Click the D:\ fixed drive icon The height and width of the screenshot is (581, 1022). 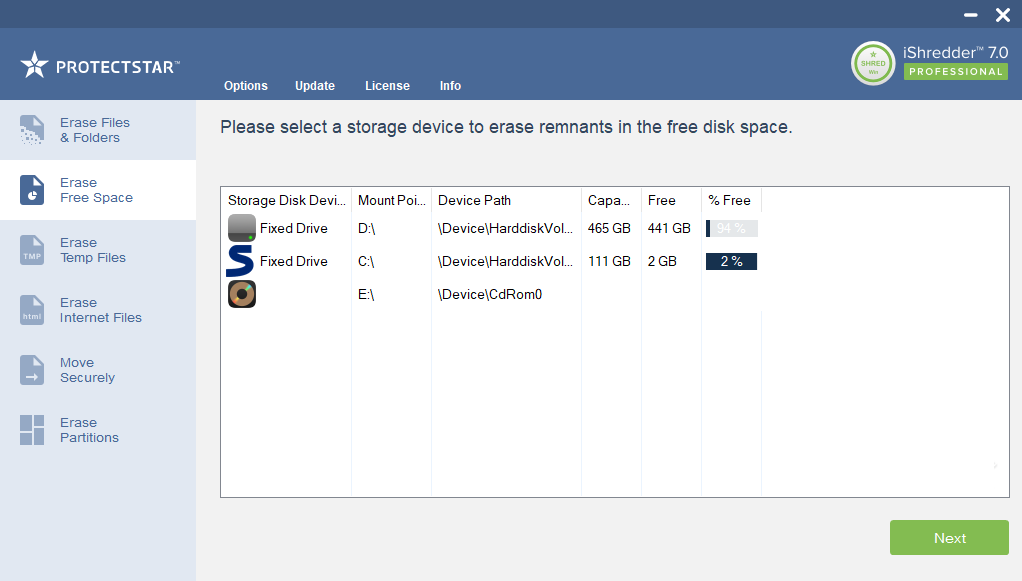pos(242,228)
